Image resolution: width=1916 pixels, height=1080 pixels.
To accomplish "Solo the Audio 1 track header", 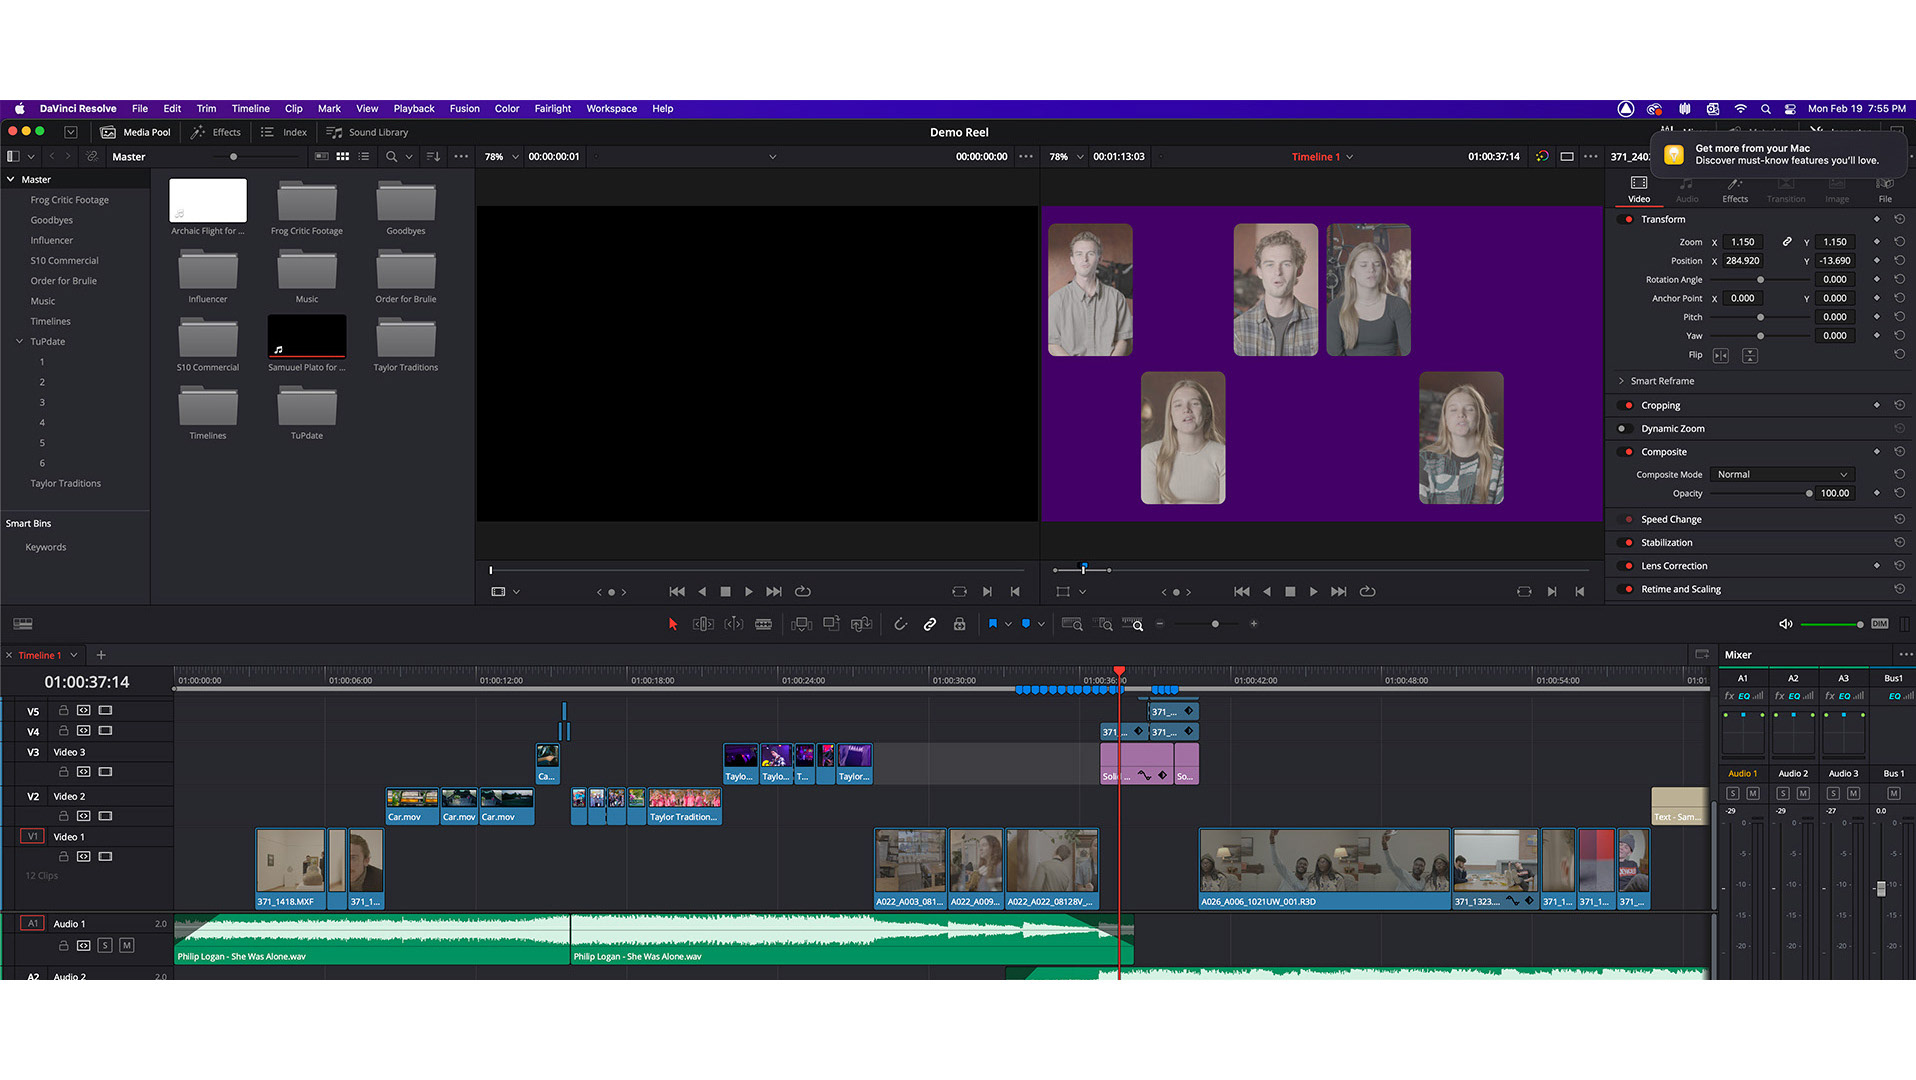I will [x=105, y=945].
